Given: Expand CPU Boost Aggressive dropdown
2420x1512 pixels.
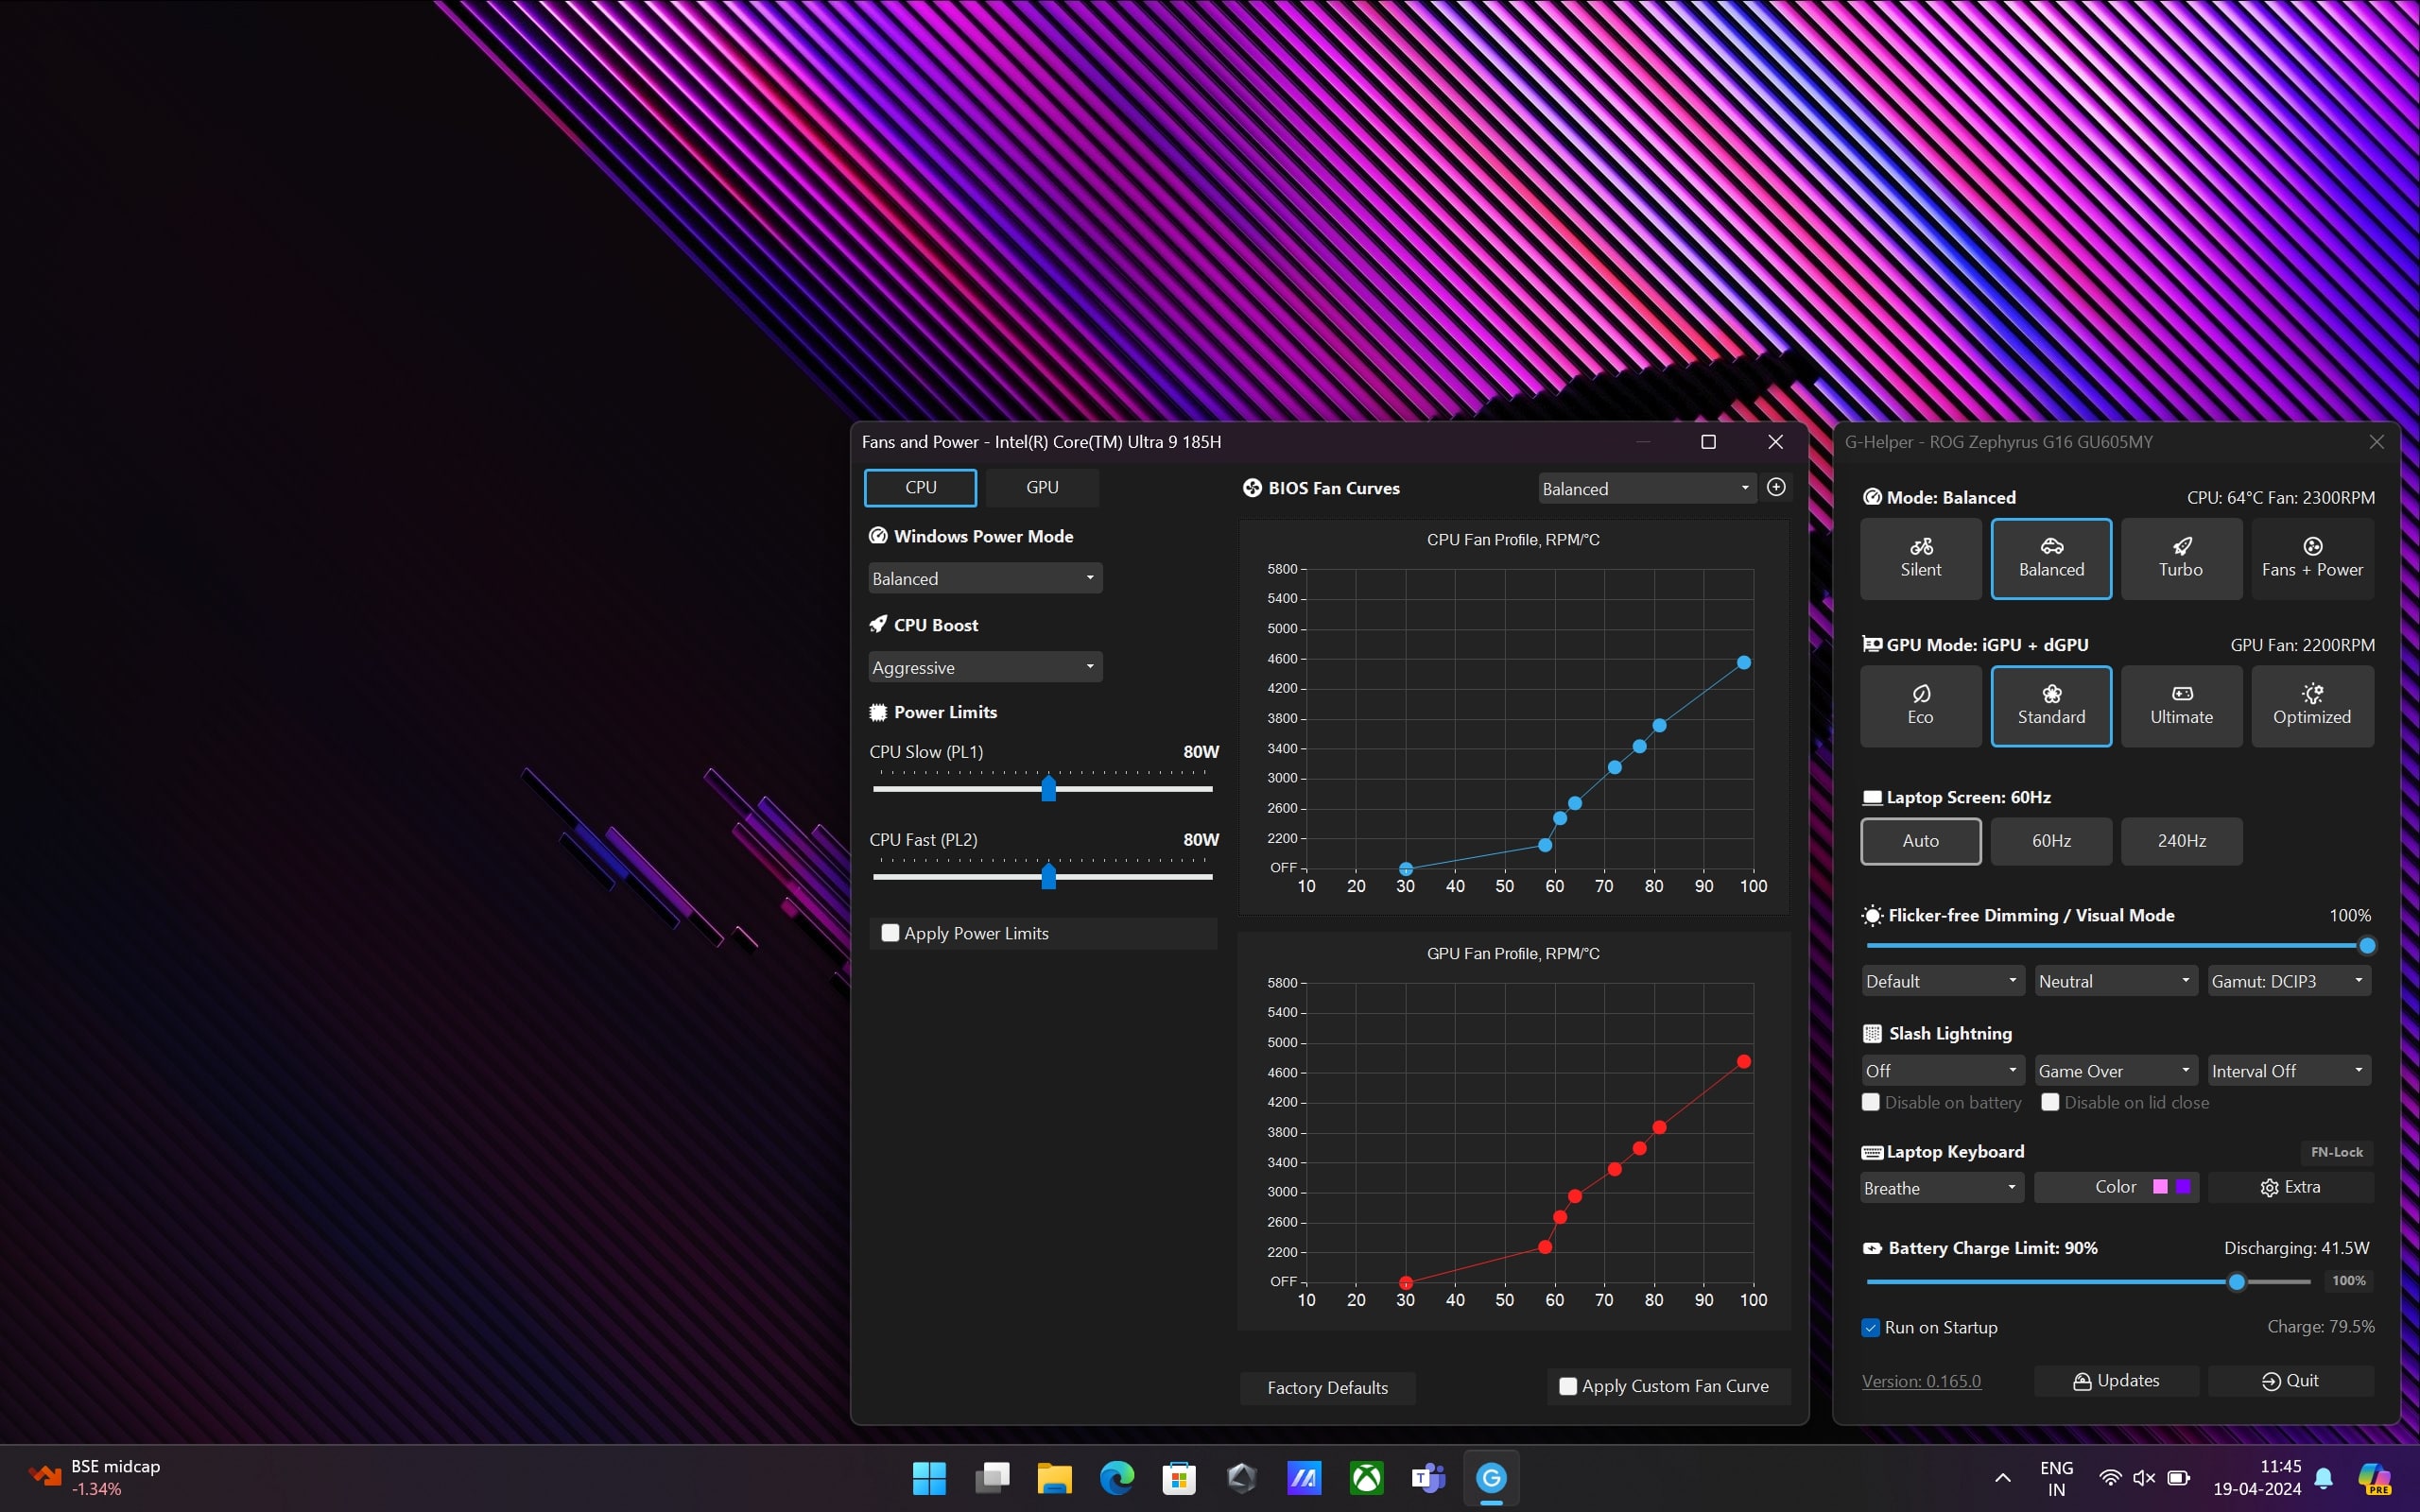Looking at the screenshot, I should [x=985, y=667].
